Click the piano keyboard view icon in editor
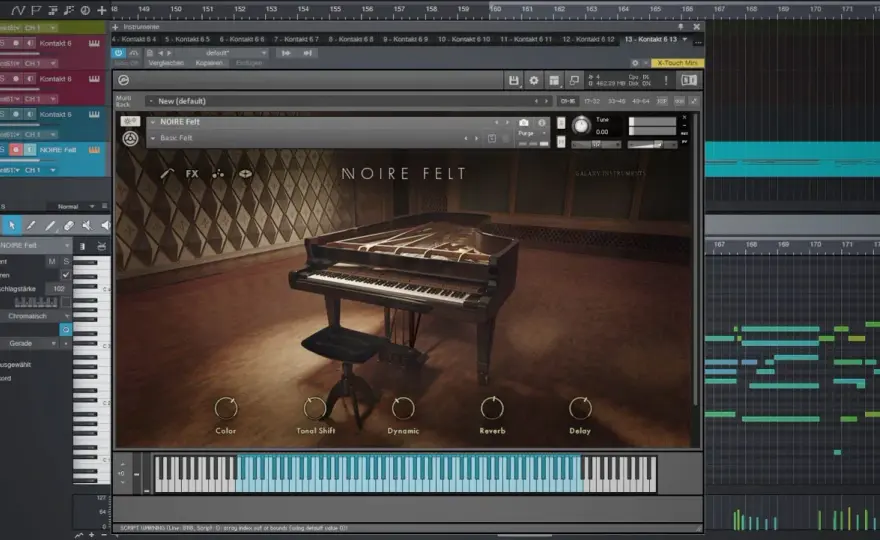 click(x=82, y=246)
